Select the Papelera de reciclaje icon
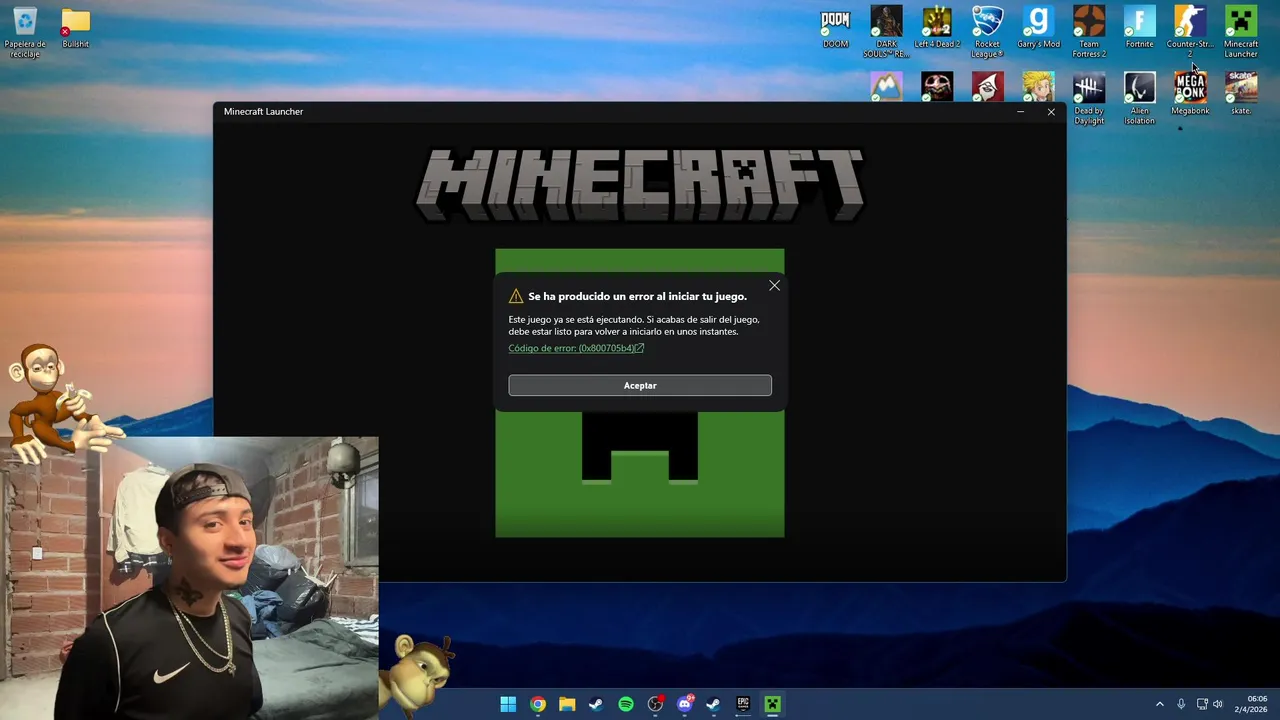This screenshot has height=720, width=1280. click(25, 32)
